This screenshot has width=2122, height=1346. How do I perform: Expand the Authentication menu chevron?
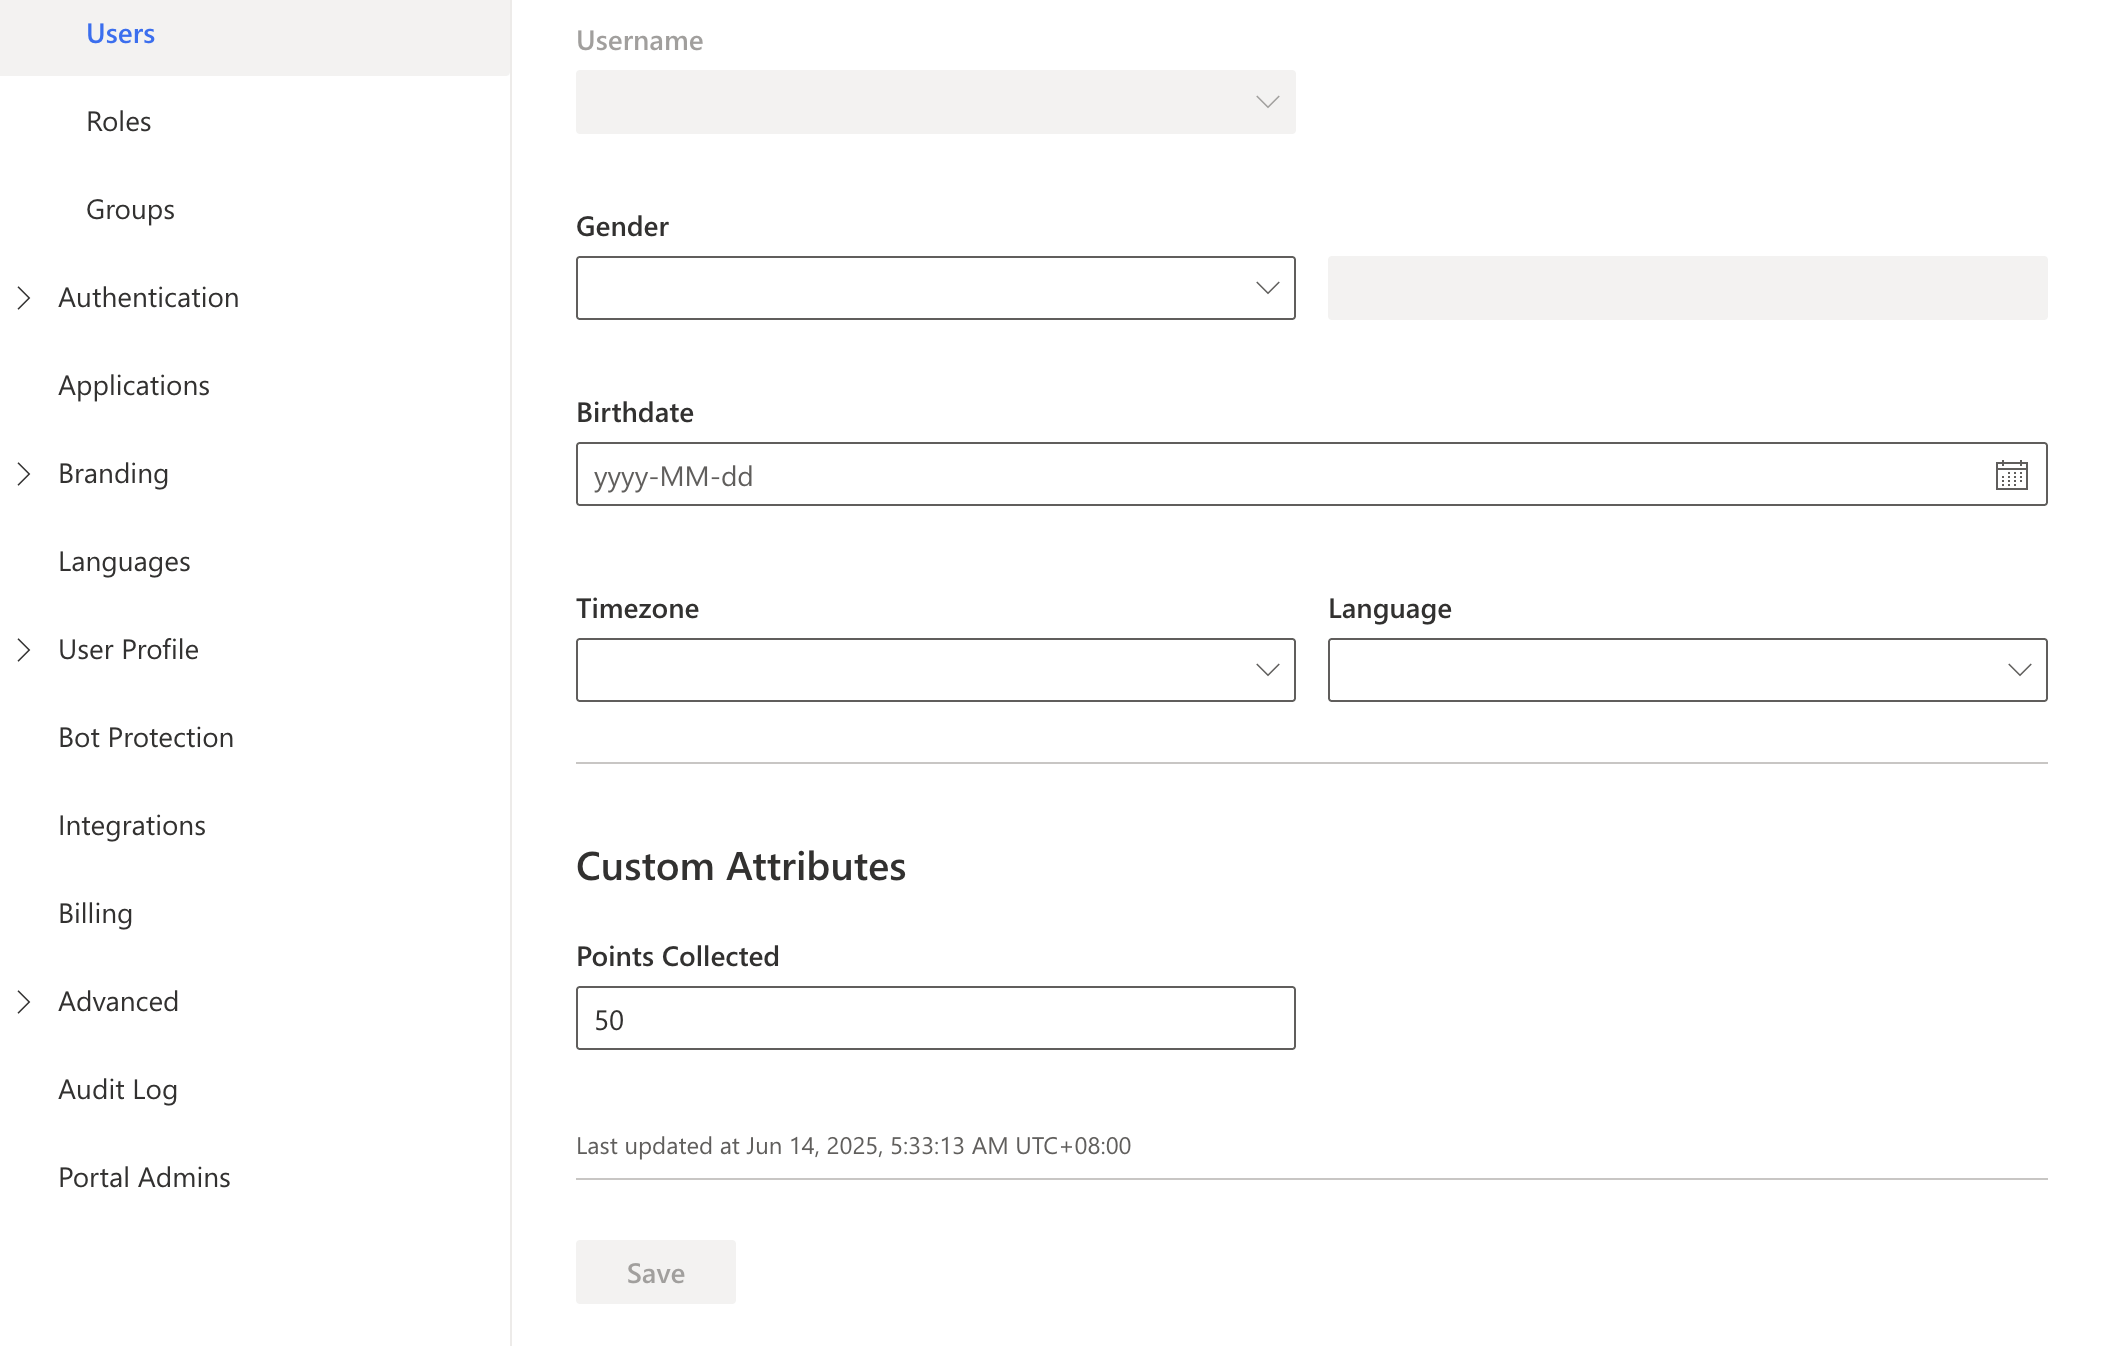click(x=24, y=298)
